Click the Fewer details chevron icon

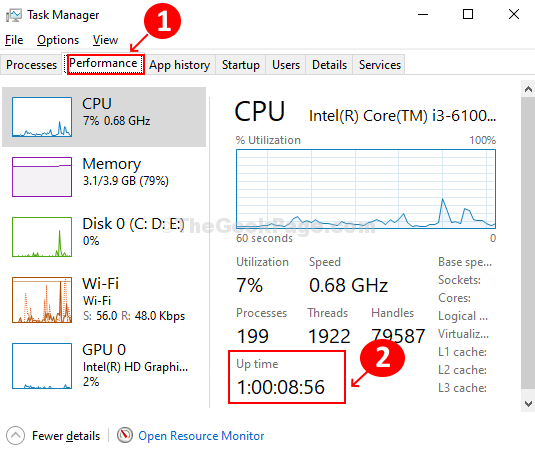[x=15, y=436]
